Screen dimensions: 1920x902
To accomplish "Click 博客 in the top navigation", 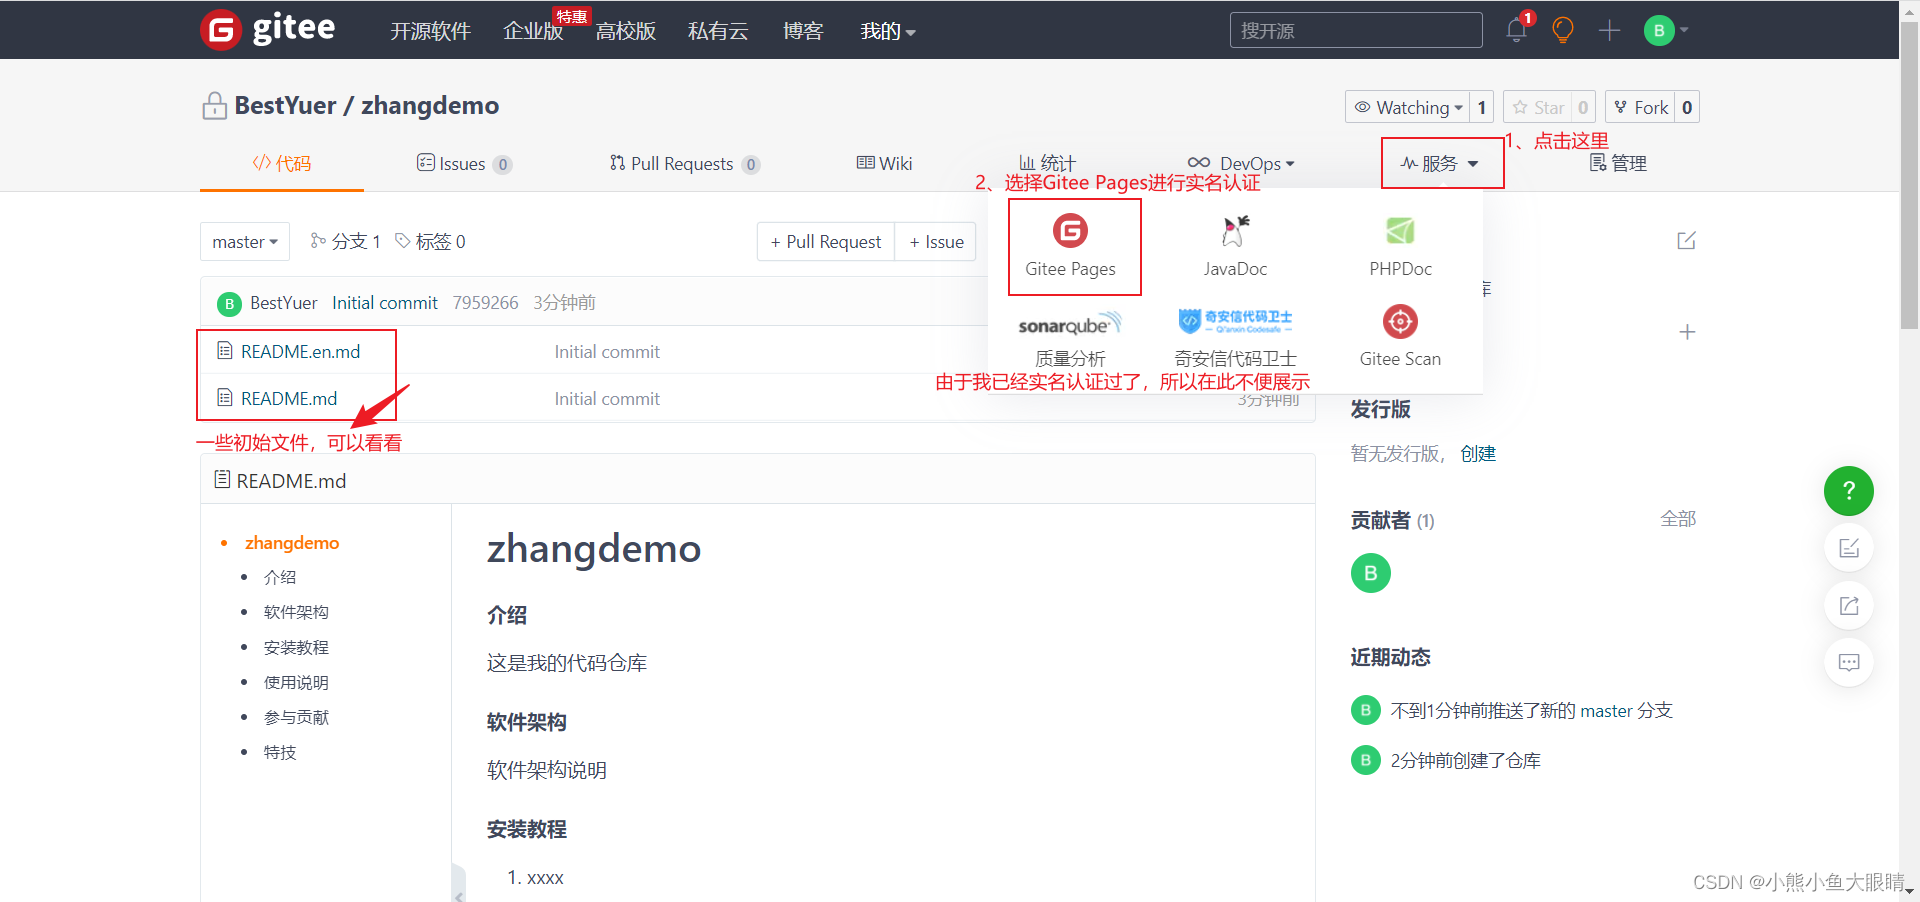I will 803,31.
